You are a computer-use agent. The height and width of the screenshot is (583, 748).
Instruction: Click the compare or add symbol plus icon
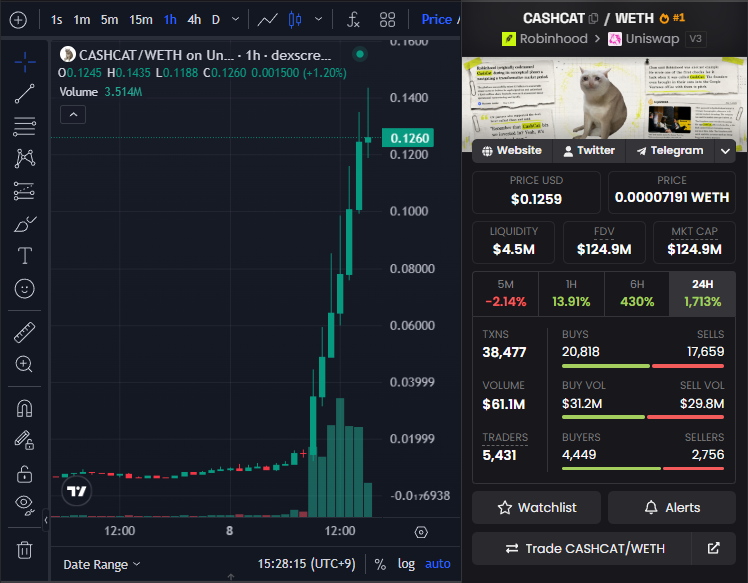18,20
